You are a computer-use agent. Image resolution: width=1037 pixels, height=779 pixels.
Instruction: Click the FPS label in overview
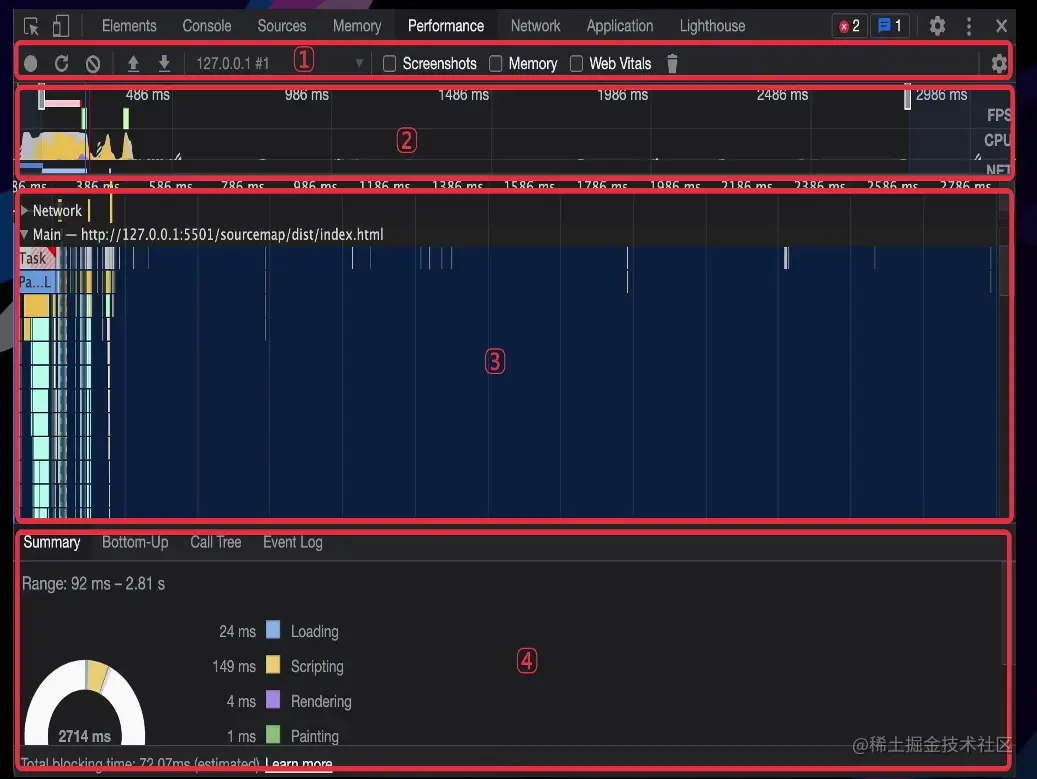pyautogui.click(x=999, y=114)
